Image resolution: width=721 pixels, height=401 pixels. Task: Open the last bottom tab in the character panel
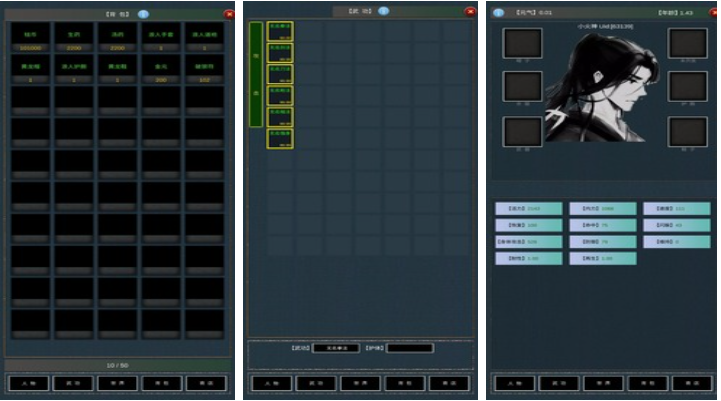click(692, 383)
